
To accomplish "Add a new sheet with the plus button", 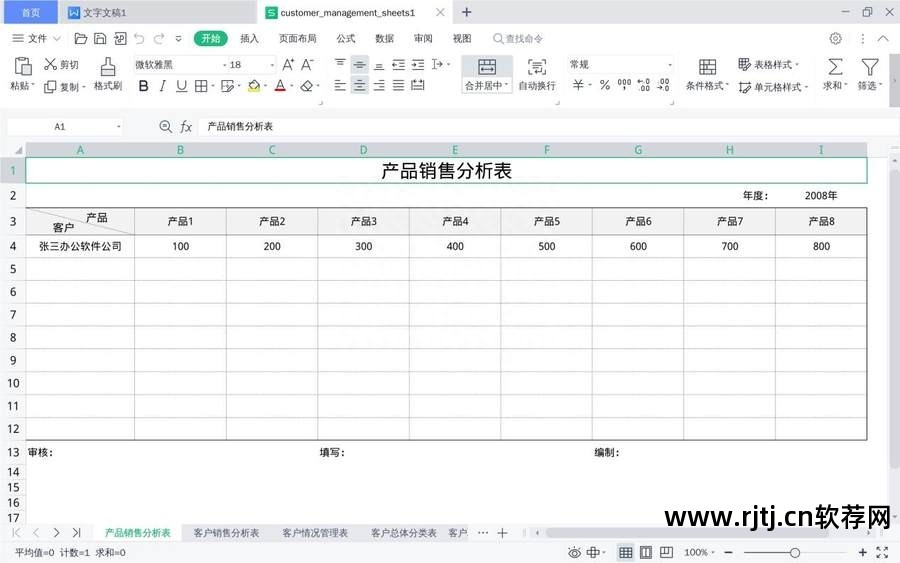I will (502, 533).
